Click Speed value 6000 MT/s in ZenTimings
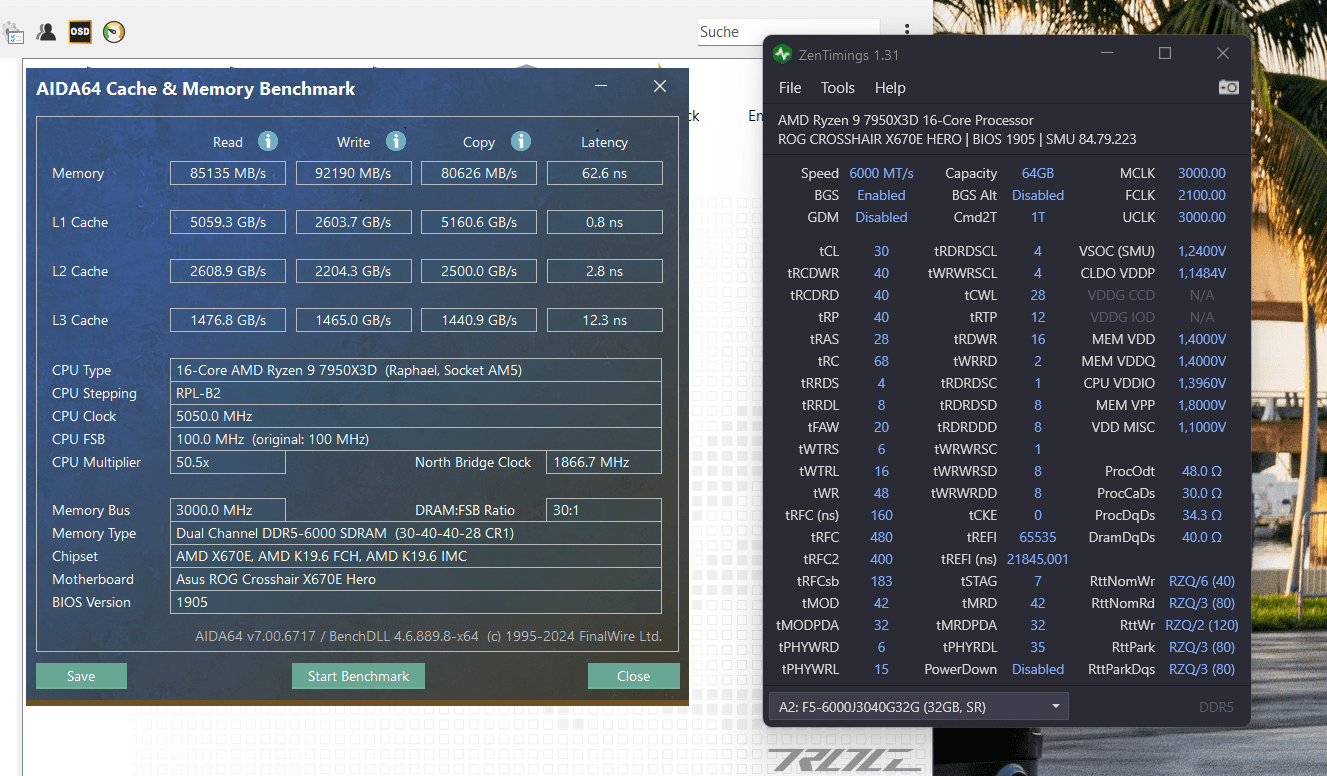This screenshot has width=1327, height=776. (881, 173)
